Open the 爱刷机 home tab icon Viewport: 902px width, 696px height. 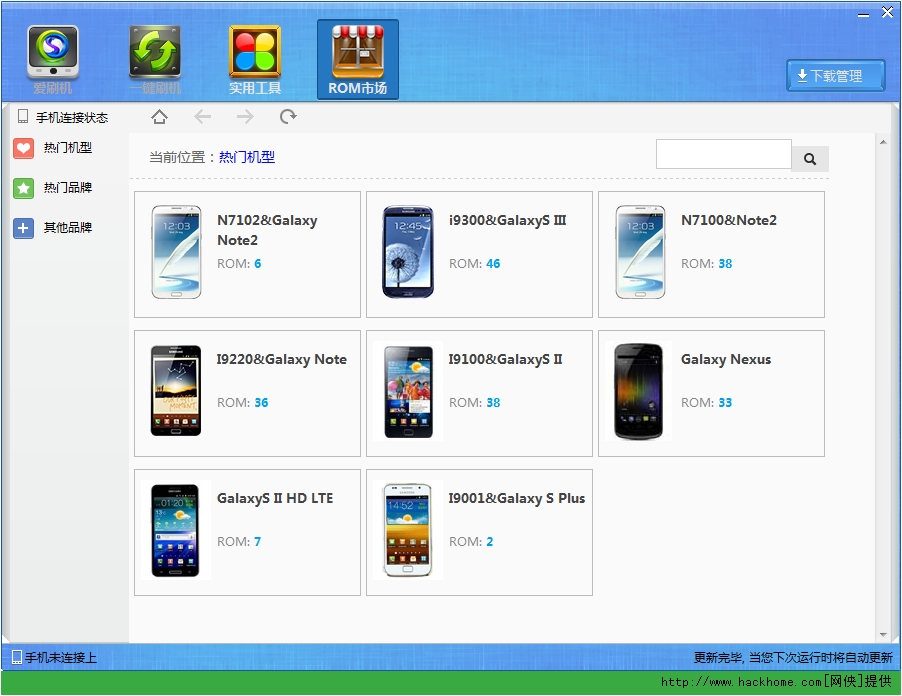53,53
